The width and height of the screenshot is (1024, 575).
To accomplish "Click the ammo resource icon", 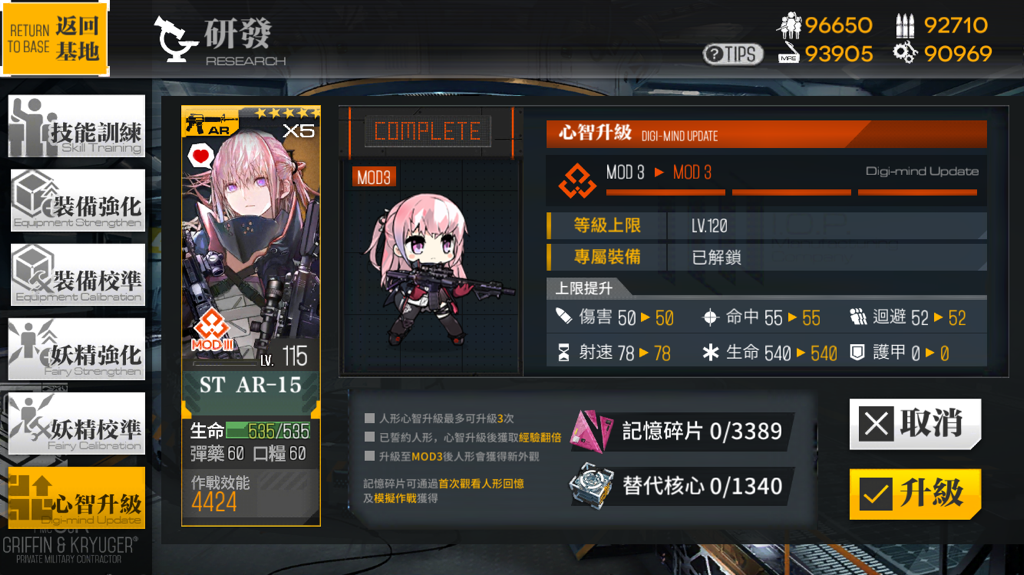I will (904, 26).
